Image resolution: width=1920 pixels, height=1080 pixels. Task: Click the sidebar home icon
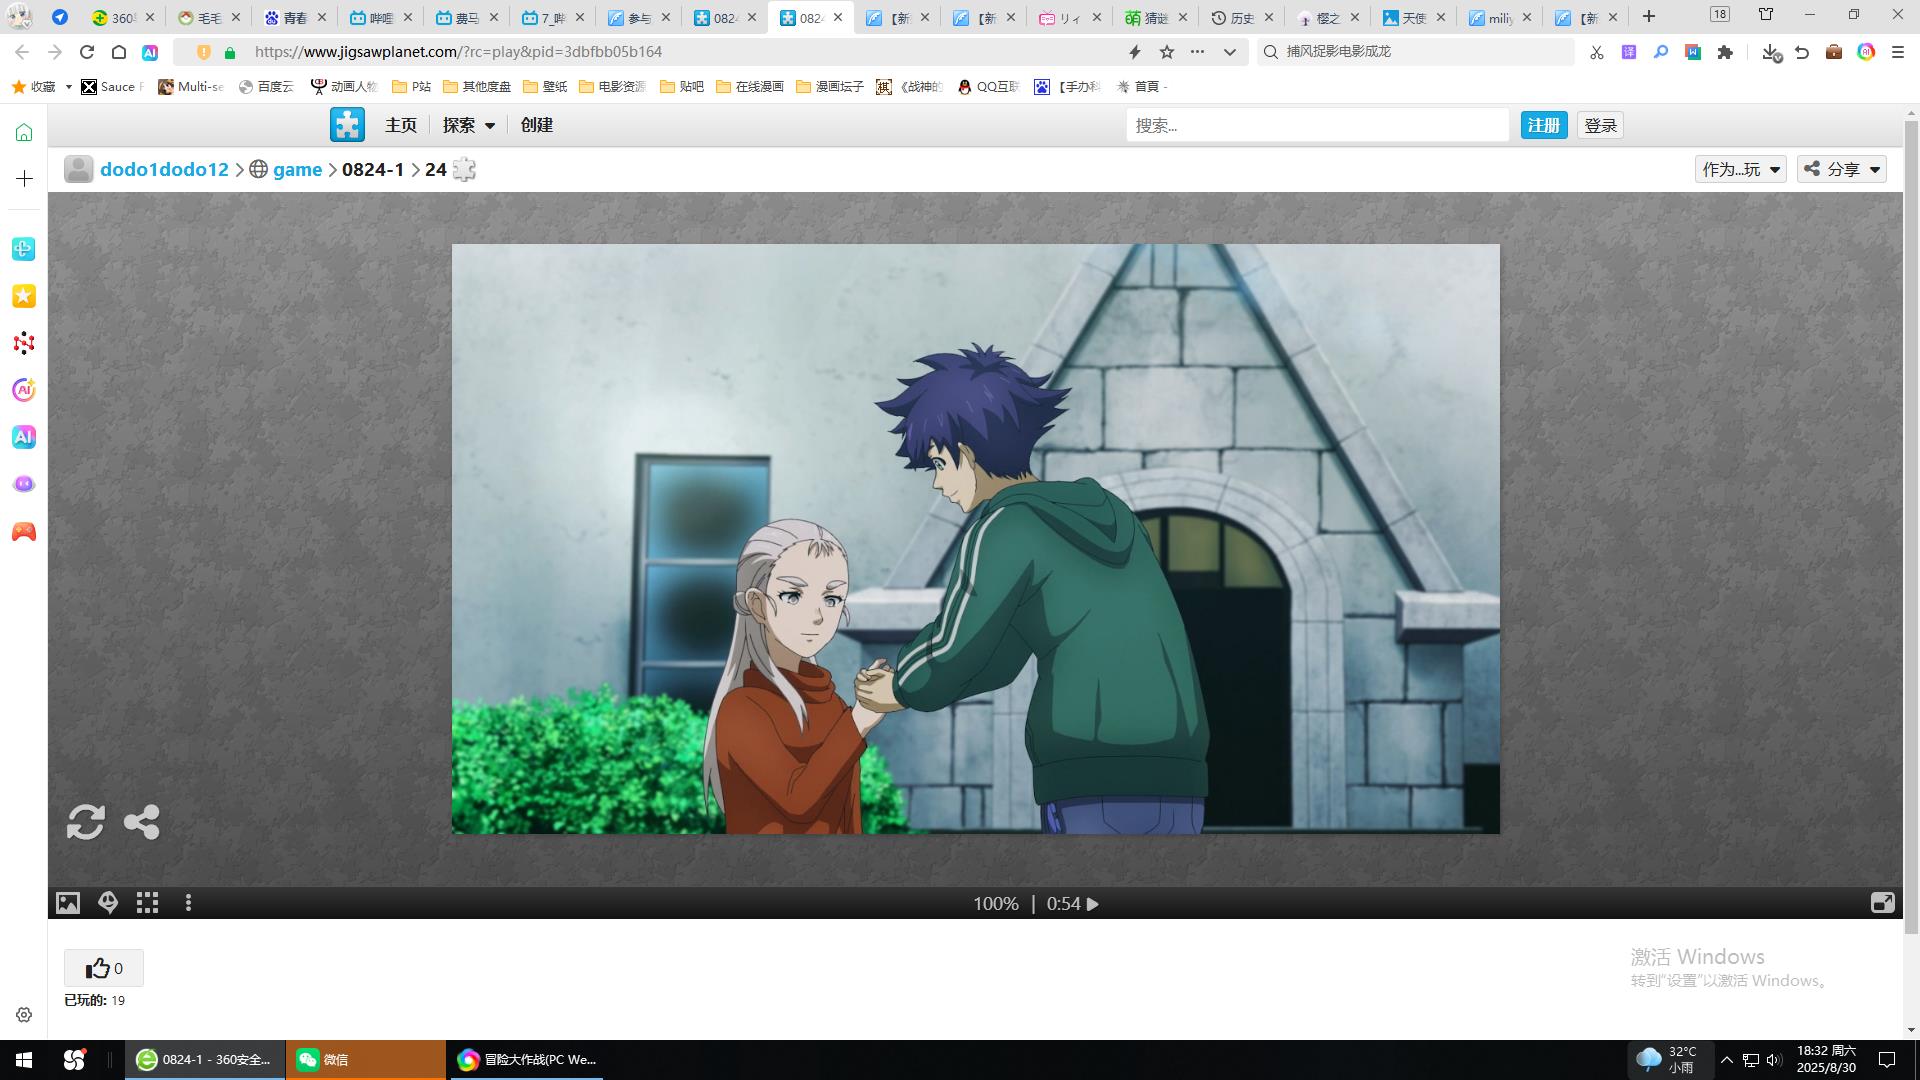point(24,132)
